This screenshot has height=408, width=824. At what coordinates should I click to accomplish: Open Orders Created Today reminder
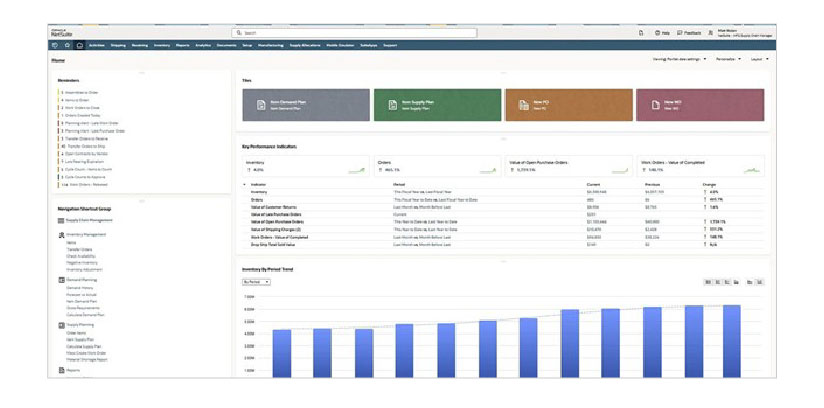click(81, 115)
